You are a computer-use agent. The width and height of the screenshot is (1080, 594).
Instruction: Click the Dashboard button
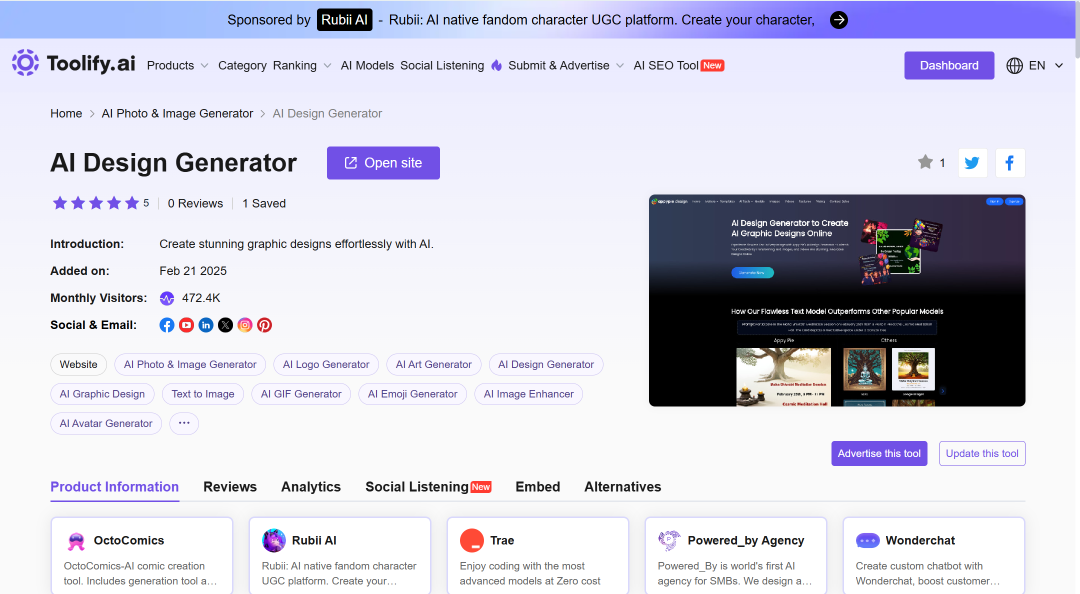tap(949, 65)
